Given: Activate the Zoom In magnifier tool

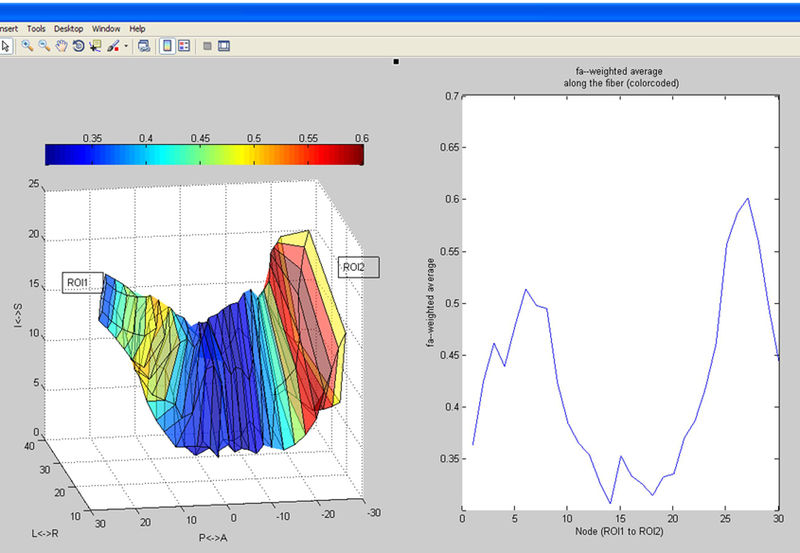Looking at the screenshot, I should click(x=27, y=46).
